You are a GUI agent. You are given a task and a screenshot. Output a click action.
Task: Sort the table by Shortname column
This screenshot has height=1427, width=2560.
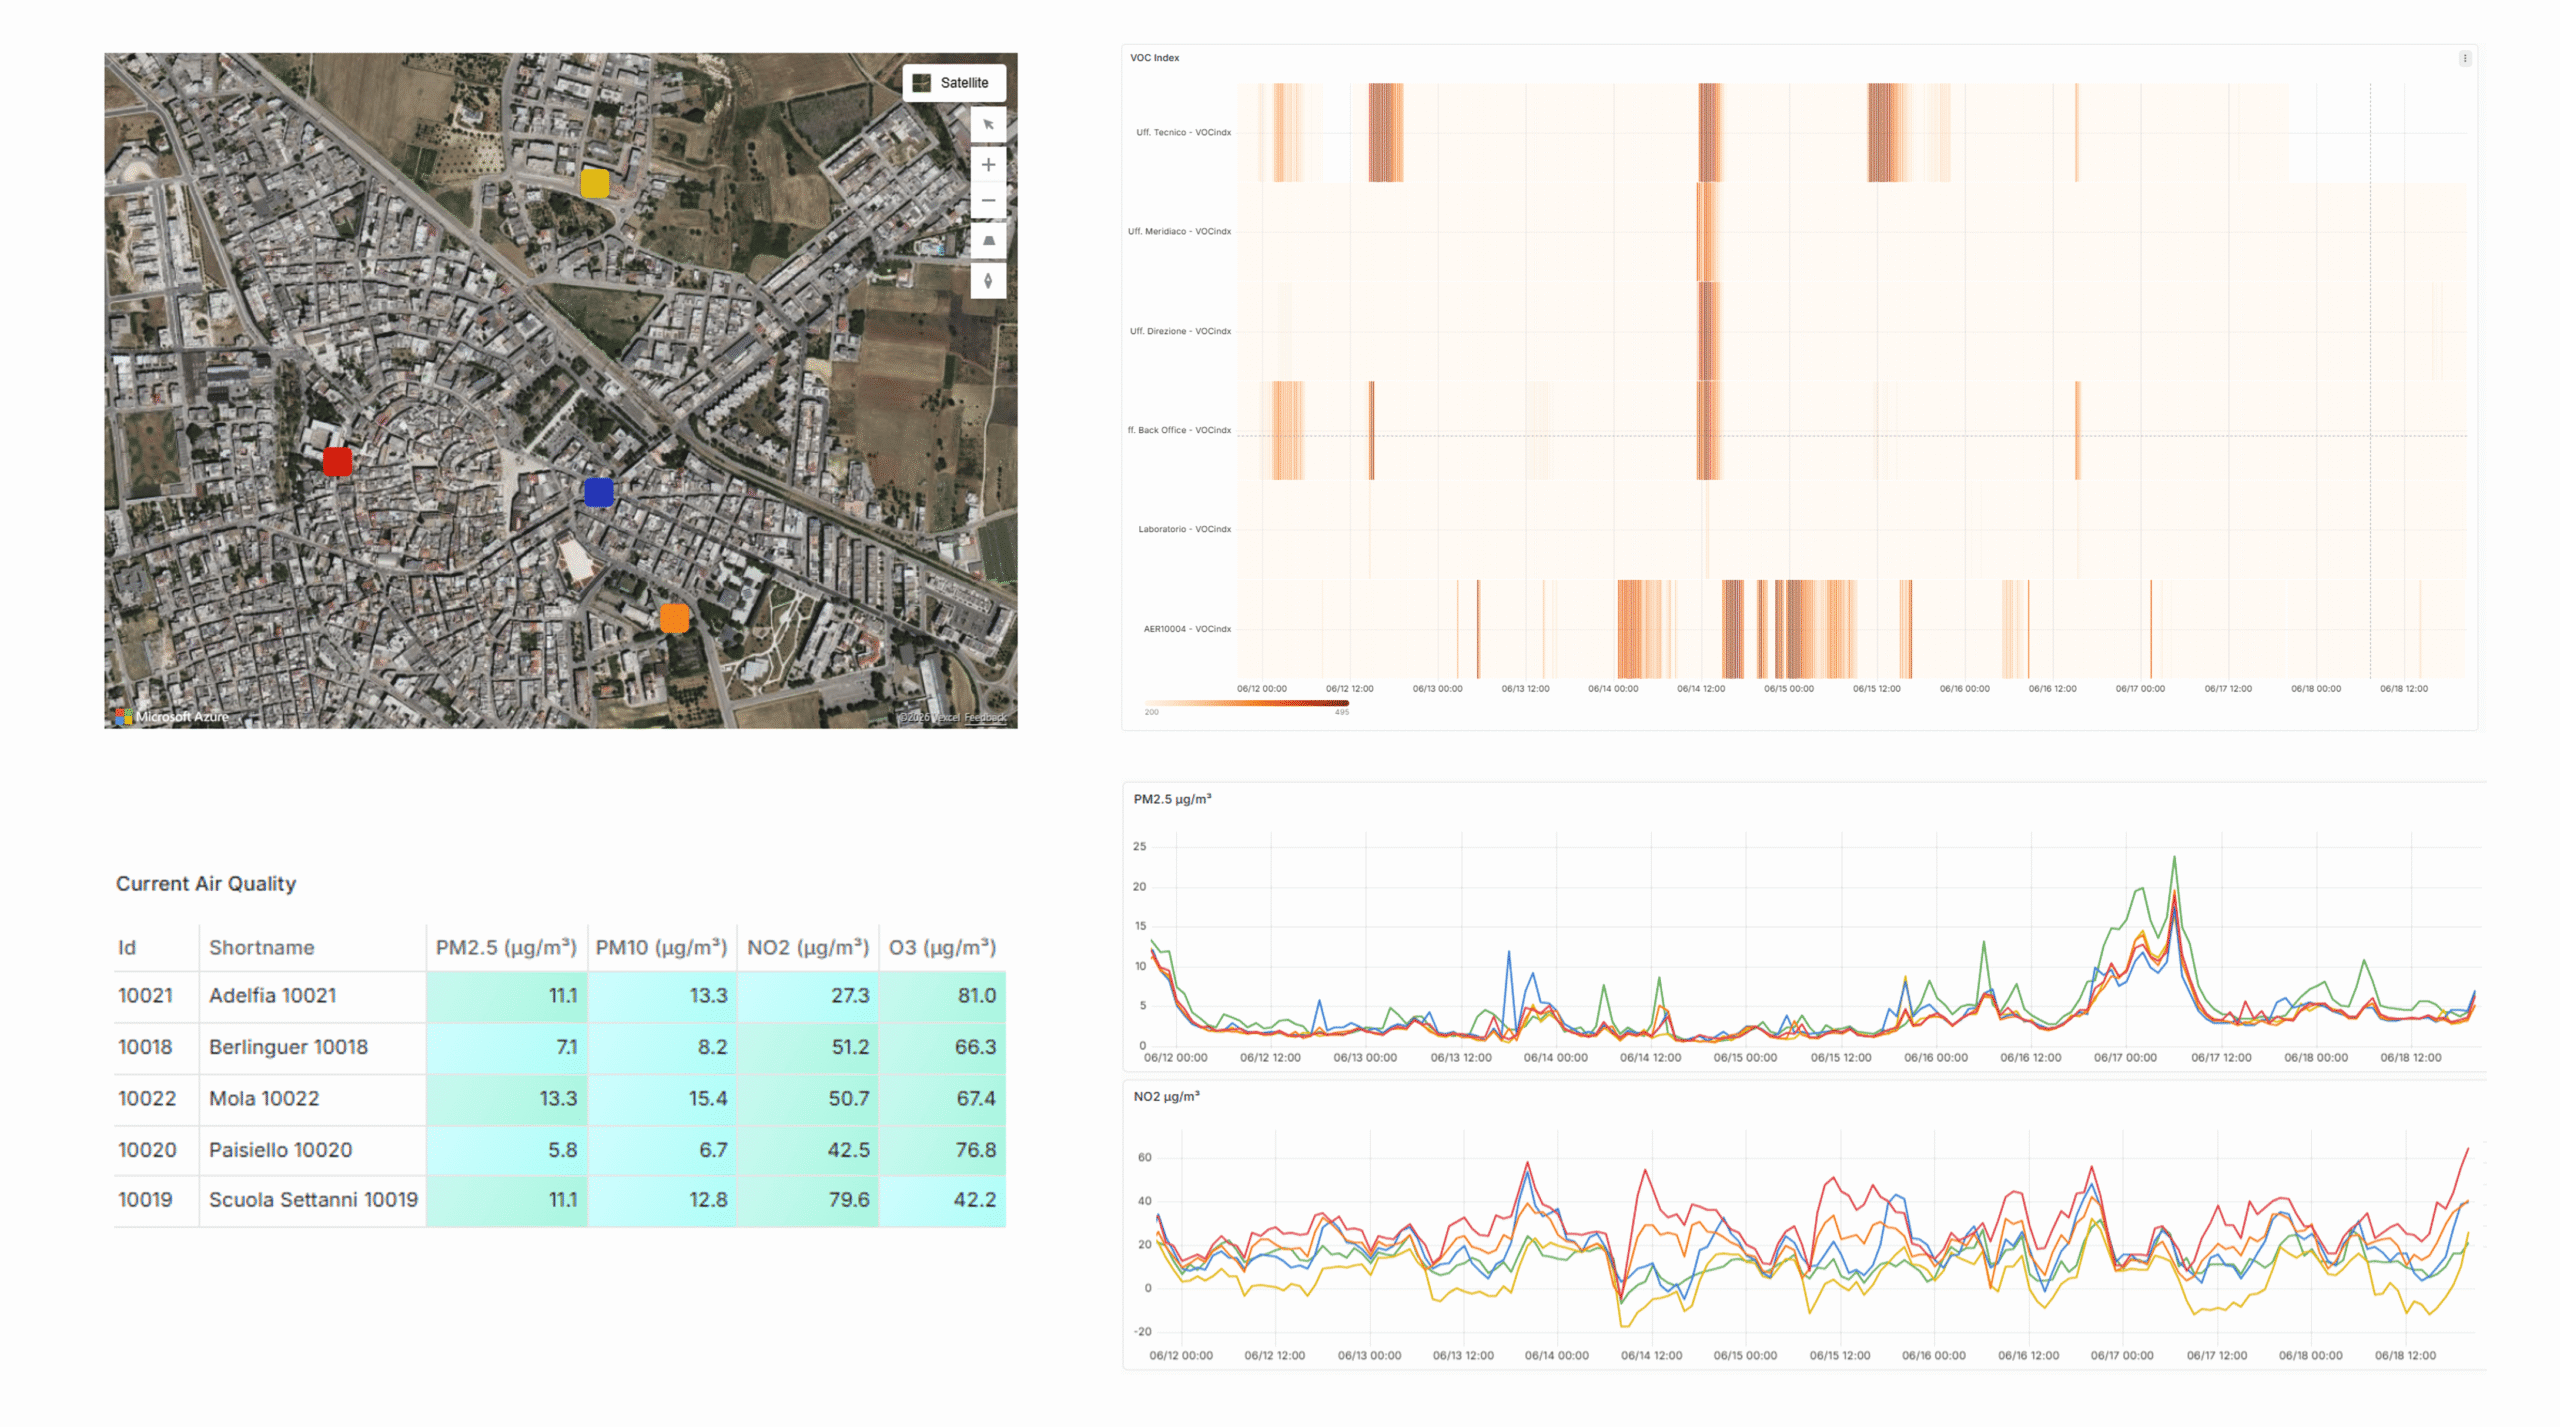[x=261, y=947]
